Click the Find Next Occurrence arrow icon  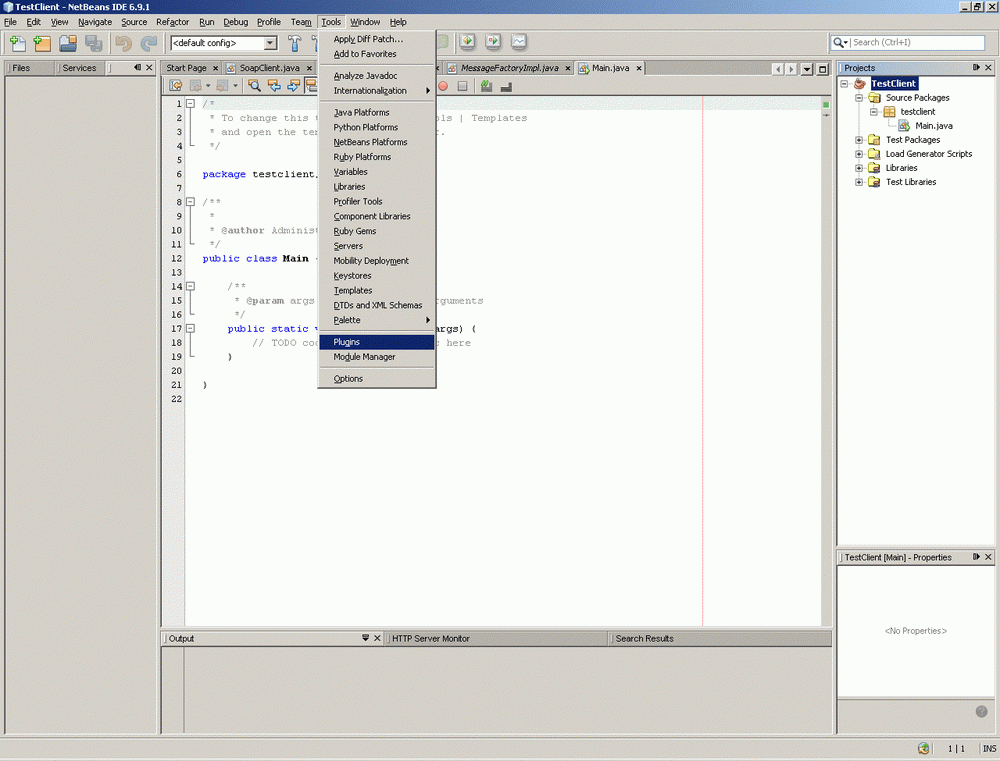pyautogui.click(x=293, y=85)
